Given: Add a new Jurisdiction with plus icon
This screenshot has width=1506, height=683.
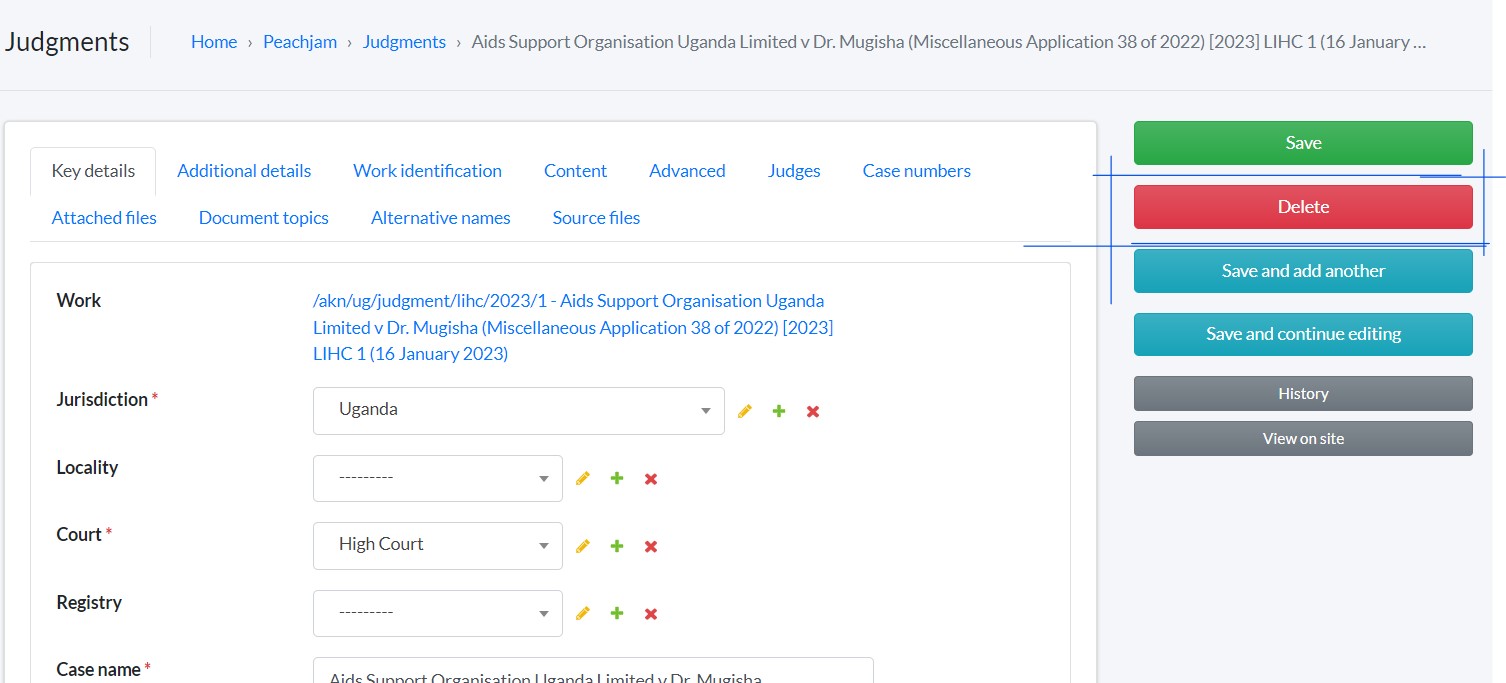Looking at the screenshot, I should tap(779, 411).
